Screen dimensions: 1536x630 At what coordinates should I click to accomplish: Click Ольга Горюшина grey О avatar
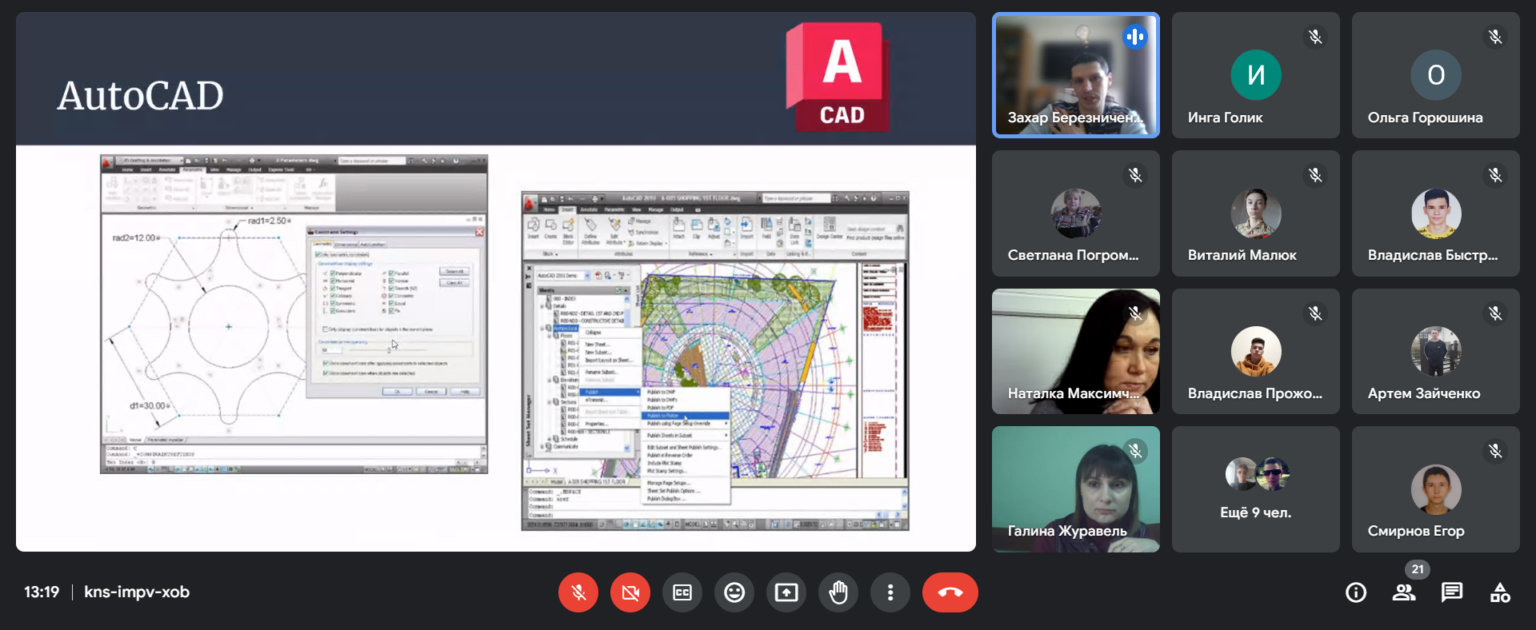tap(1436, 75)
